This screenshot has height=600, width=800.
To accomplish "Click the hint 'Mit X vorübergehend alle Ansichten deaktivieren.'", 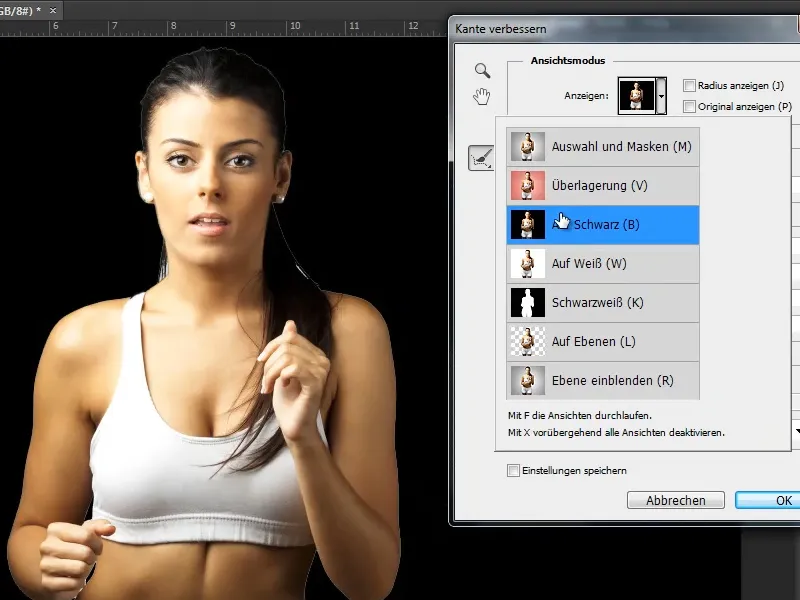I will [616, 433].
